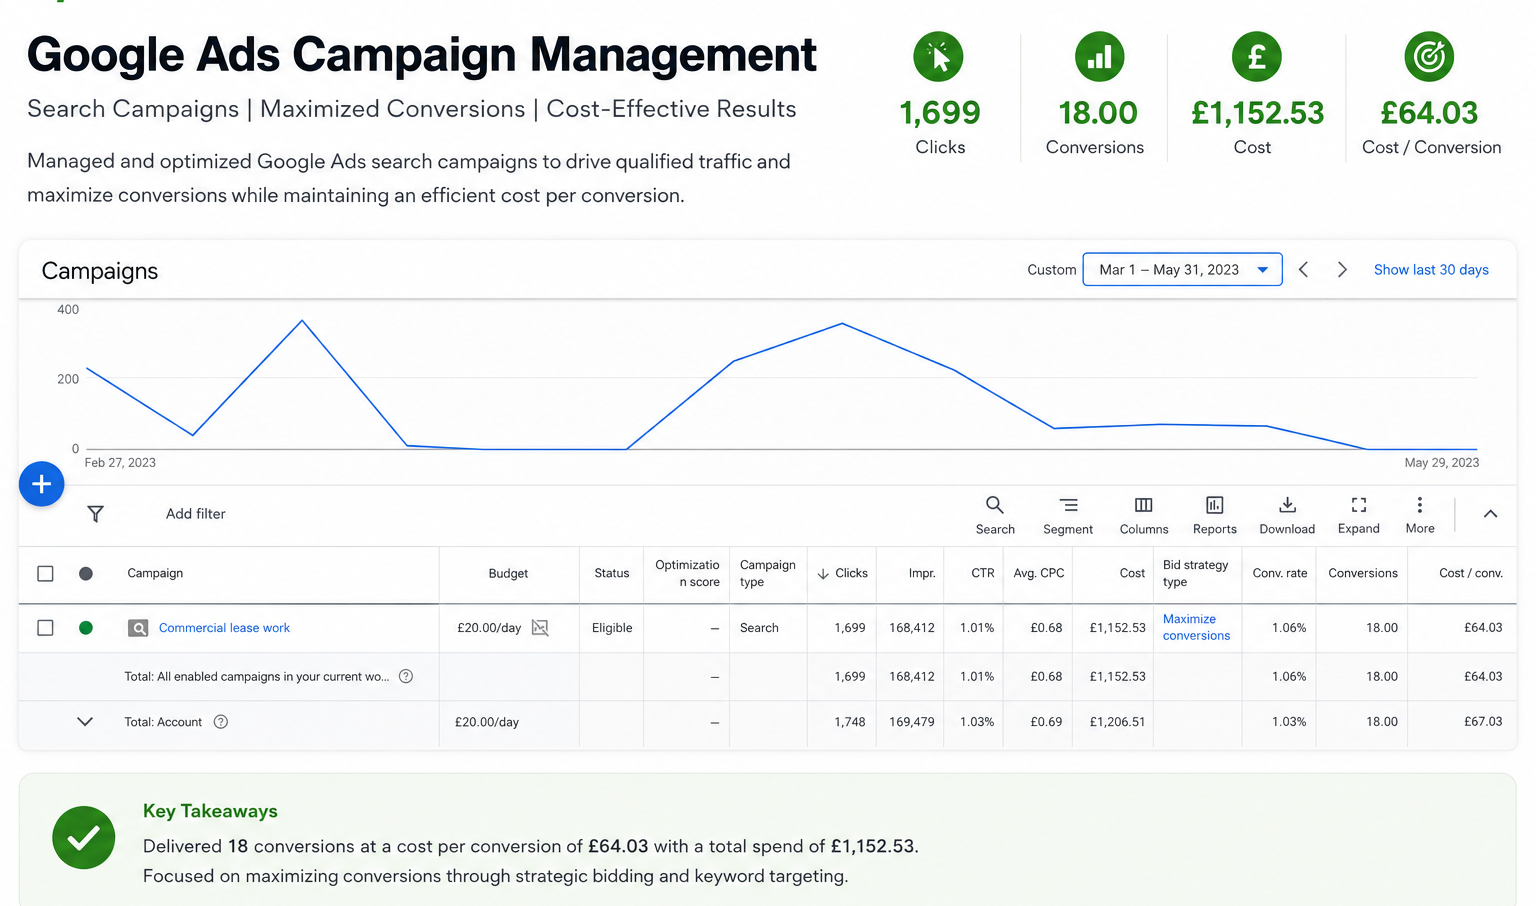Click help icon beside Total: All enabled campaigns
This screenshot has width=1536, height=906.
406,677
